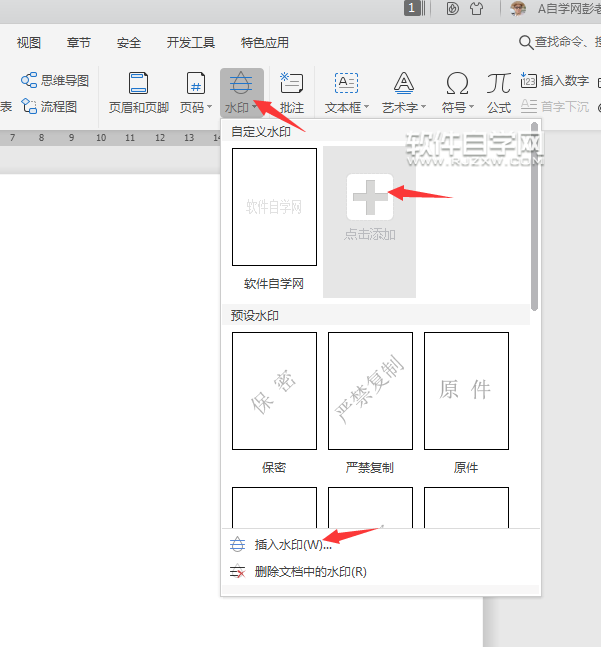The height and width of the screenshot is (647, 601).
Task: Click the 水印 watermark icon
Action: coord(241,83)
